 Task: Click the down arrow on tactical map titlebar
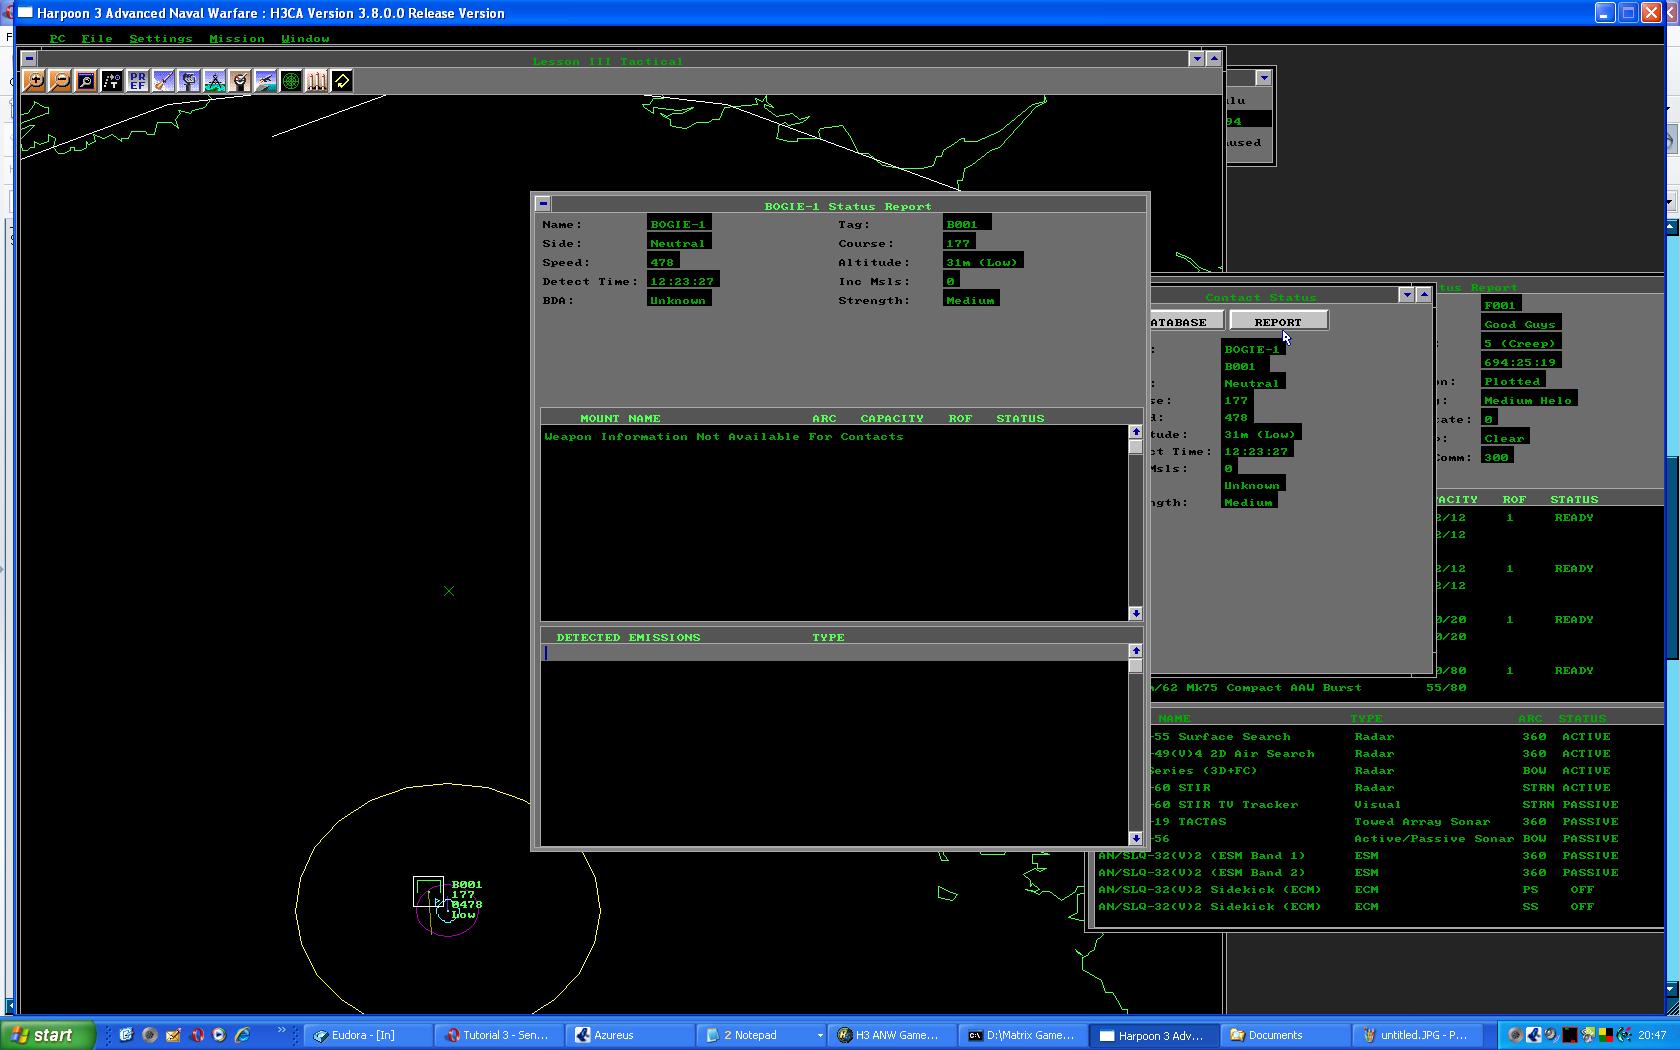point(1196,59)
